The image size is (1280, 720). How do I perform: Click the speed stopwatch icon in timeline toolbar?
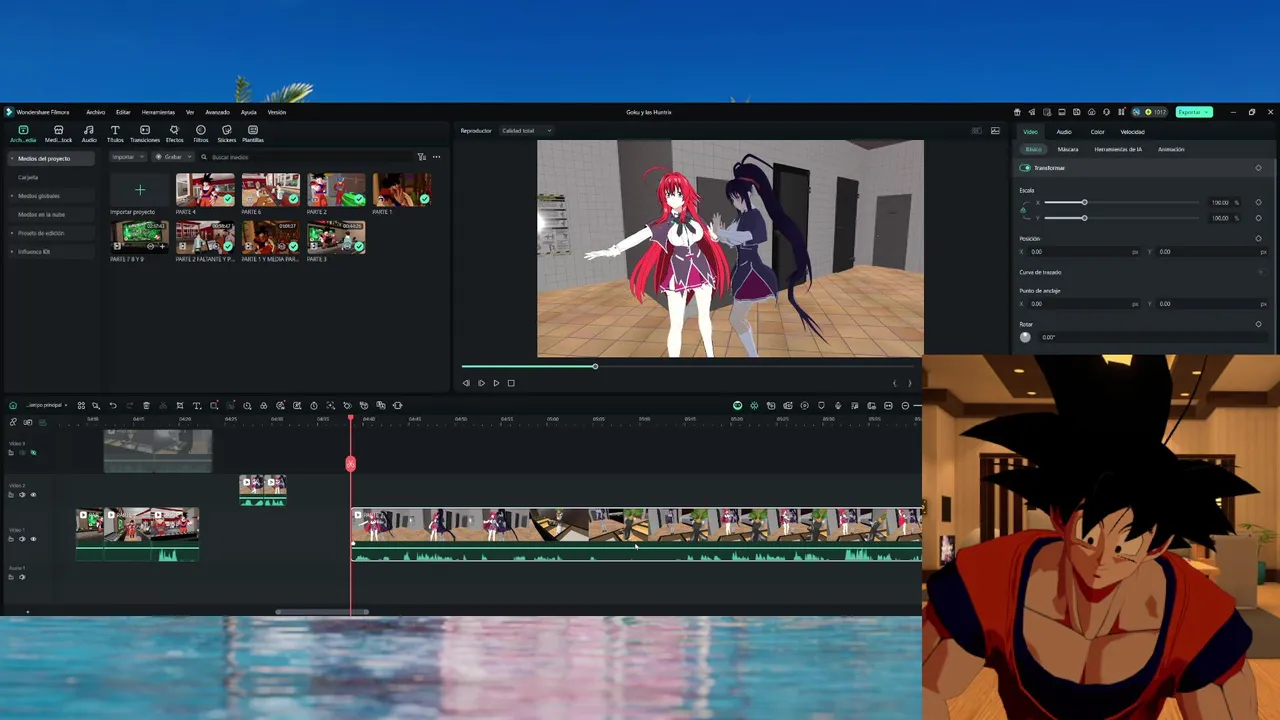pos(314,405)
